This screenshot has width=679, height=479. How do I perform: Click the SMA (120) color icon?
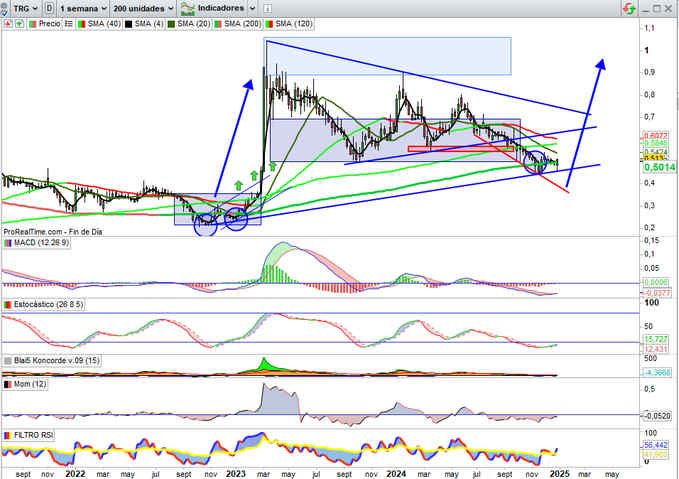(x=269, y=24)
